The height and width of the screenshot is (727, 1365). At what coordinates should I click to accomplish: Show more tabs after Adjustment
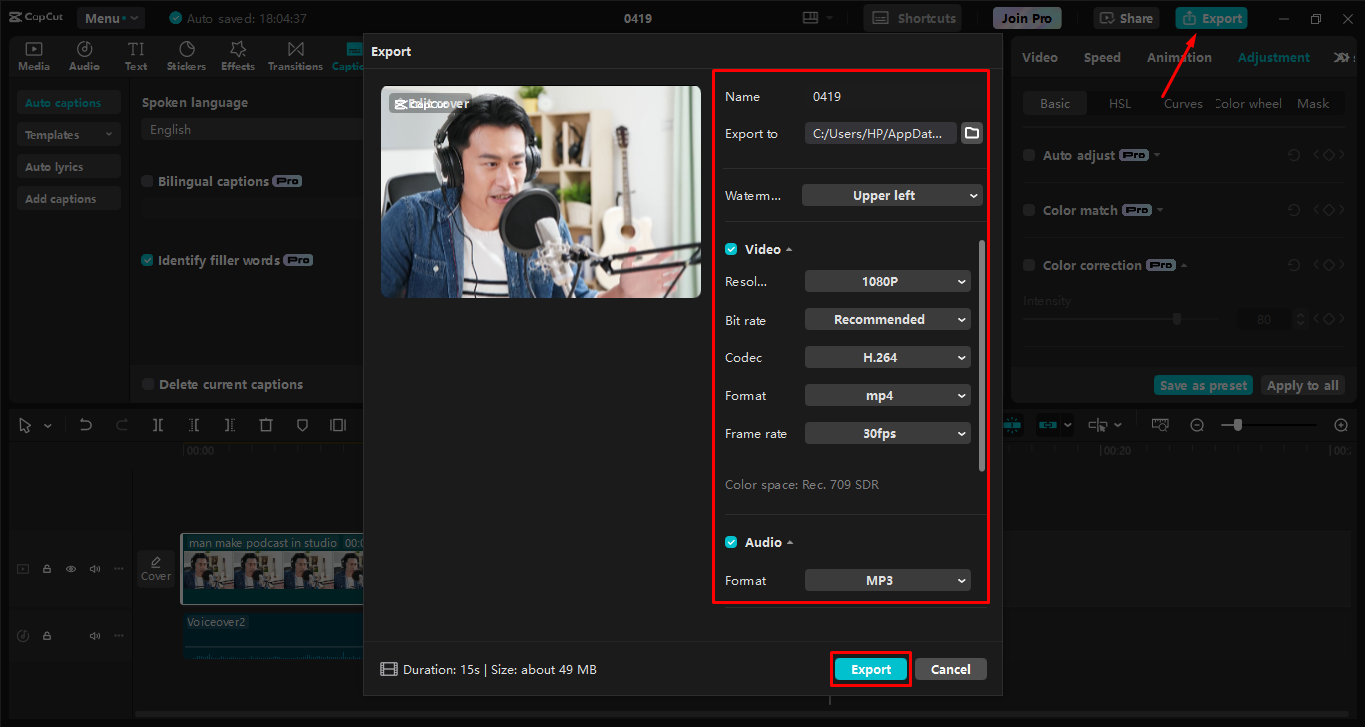tap(1344, 58)
